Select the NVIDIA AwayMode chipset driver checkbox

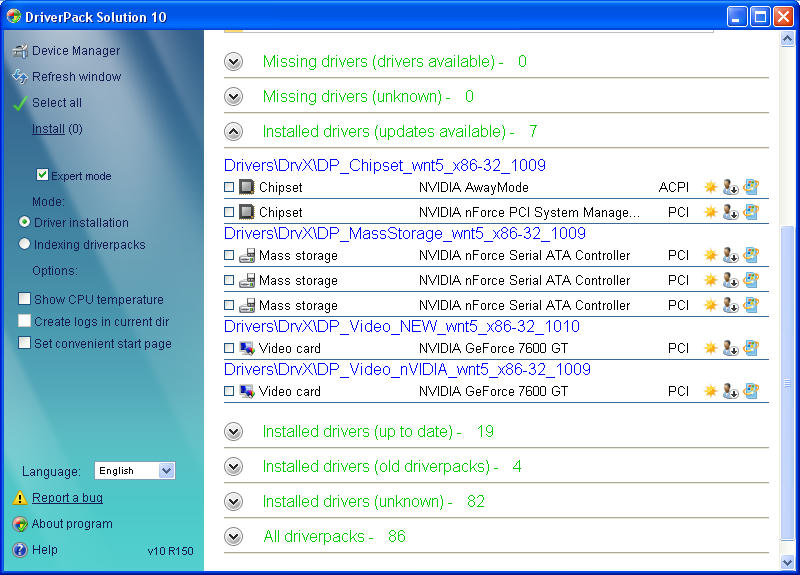[x=229, y=187]
